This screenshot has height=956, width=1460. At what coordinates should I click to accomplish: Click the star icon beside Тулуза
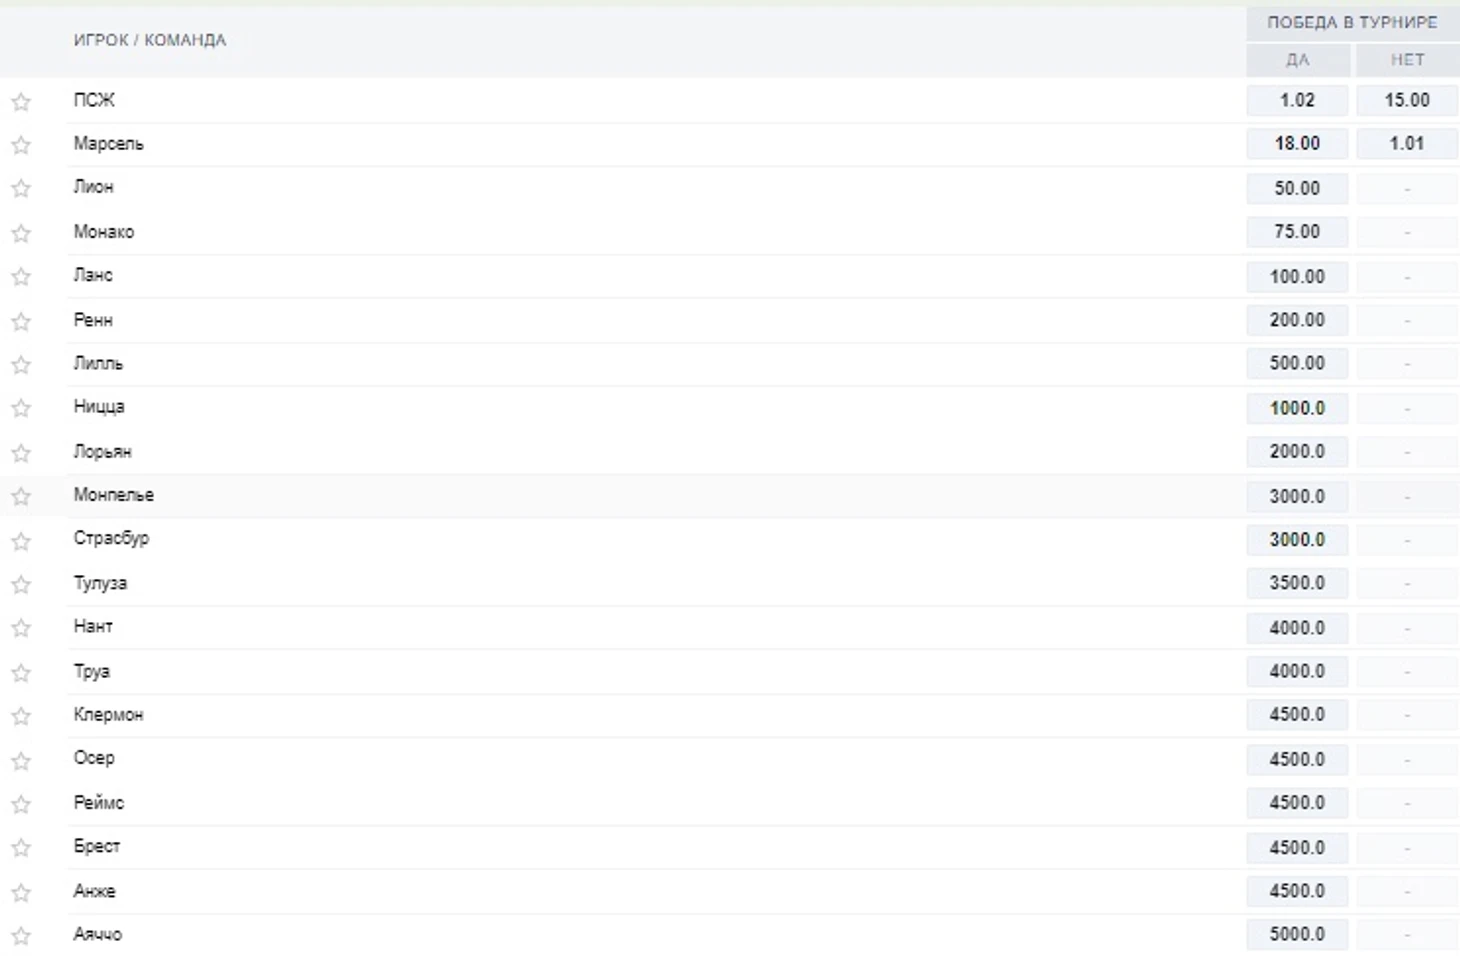(x=21, y=584)
